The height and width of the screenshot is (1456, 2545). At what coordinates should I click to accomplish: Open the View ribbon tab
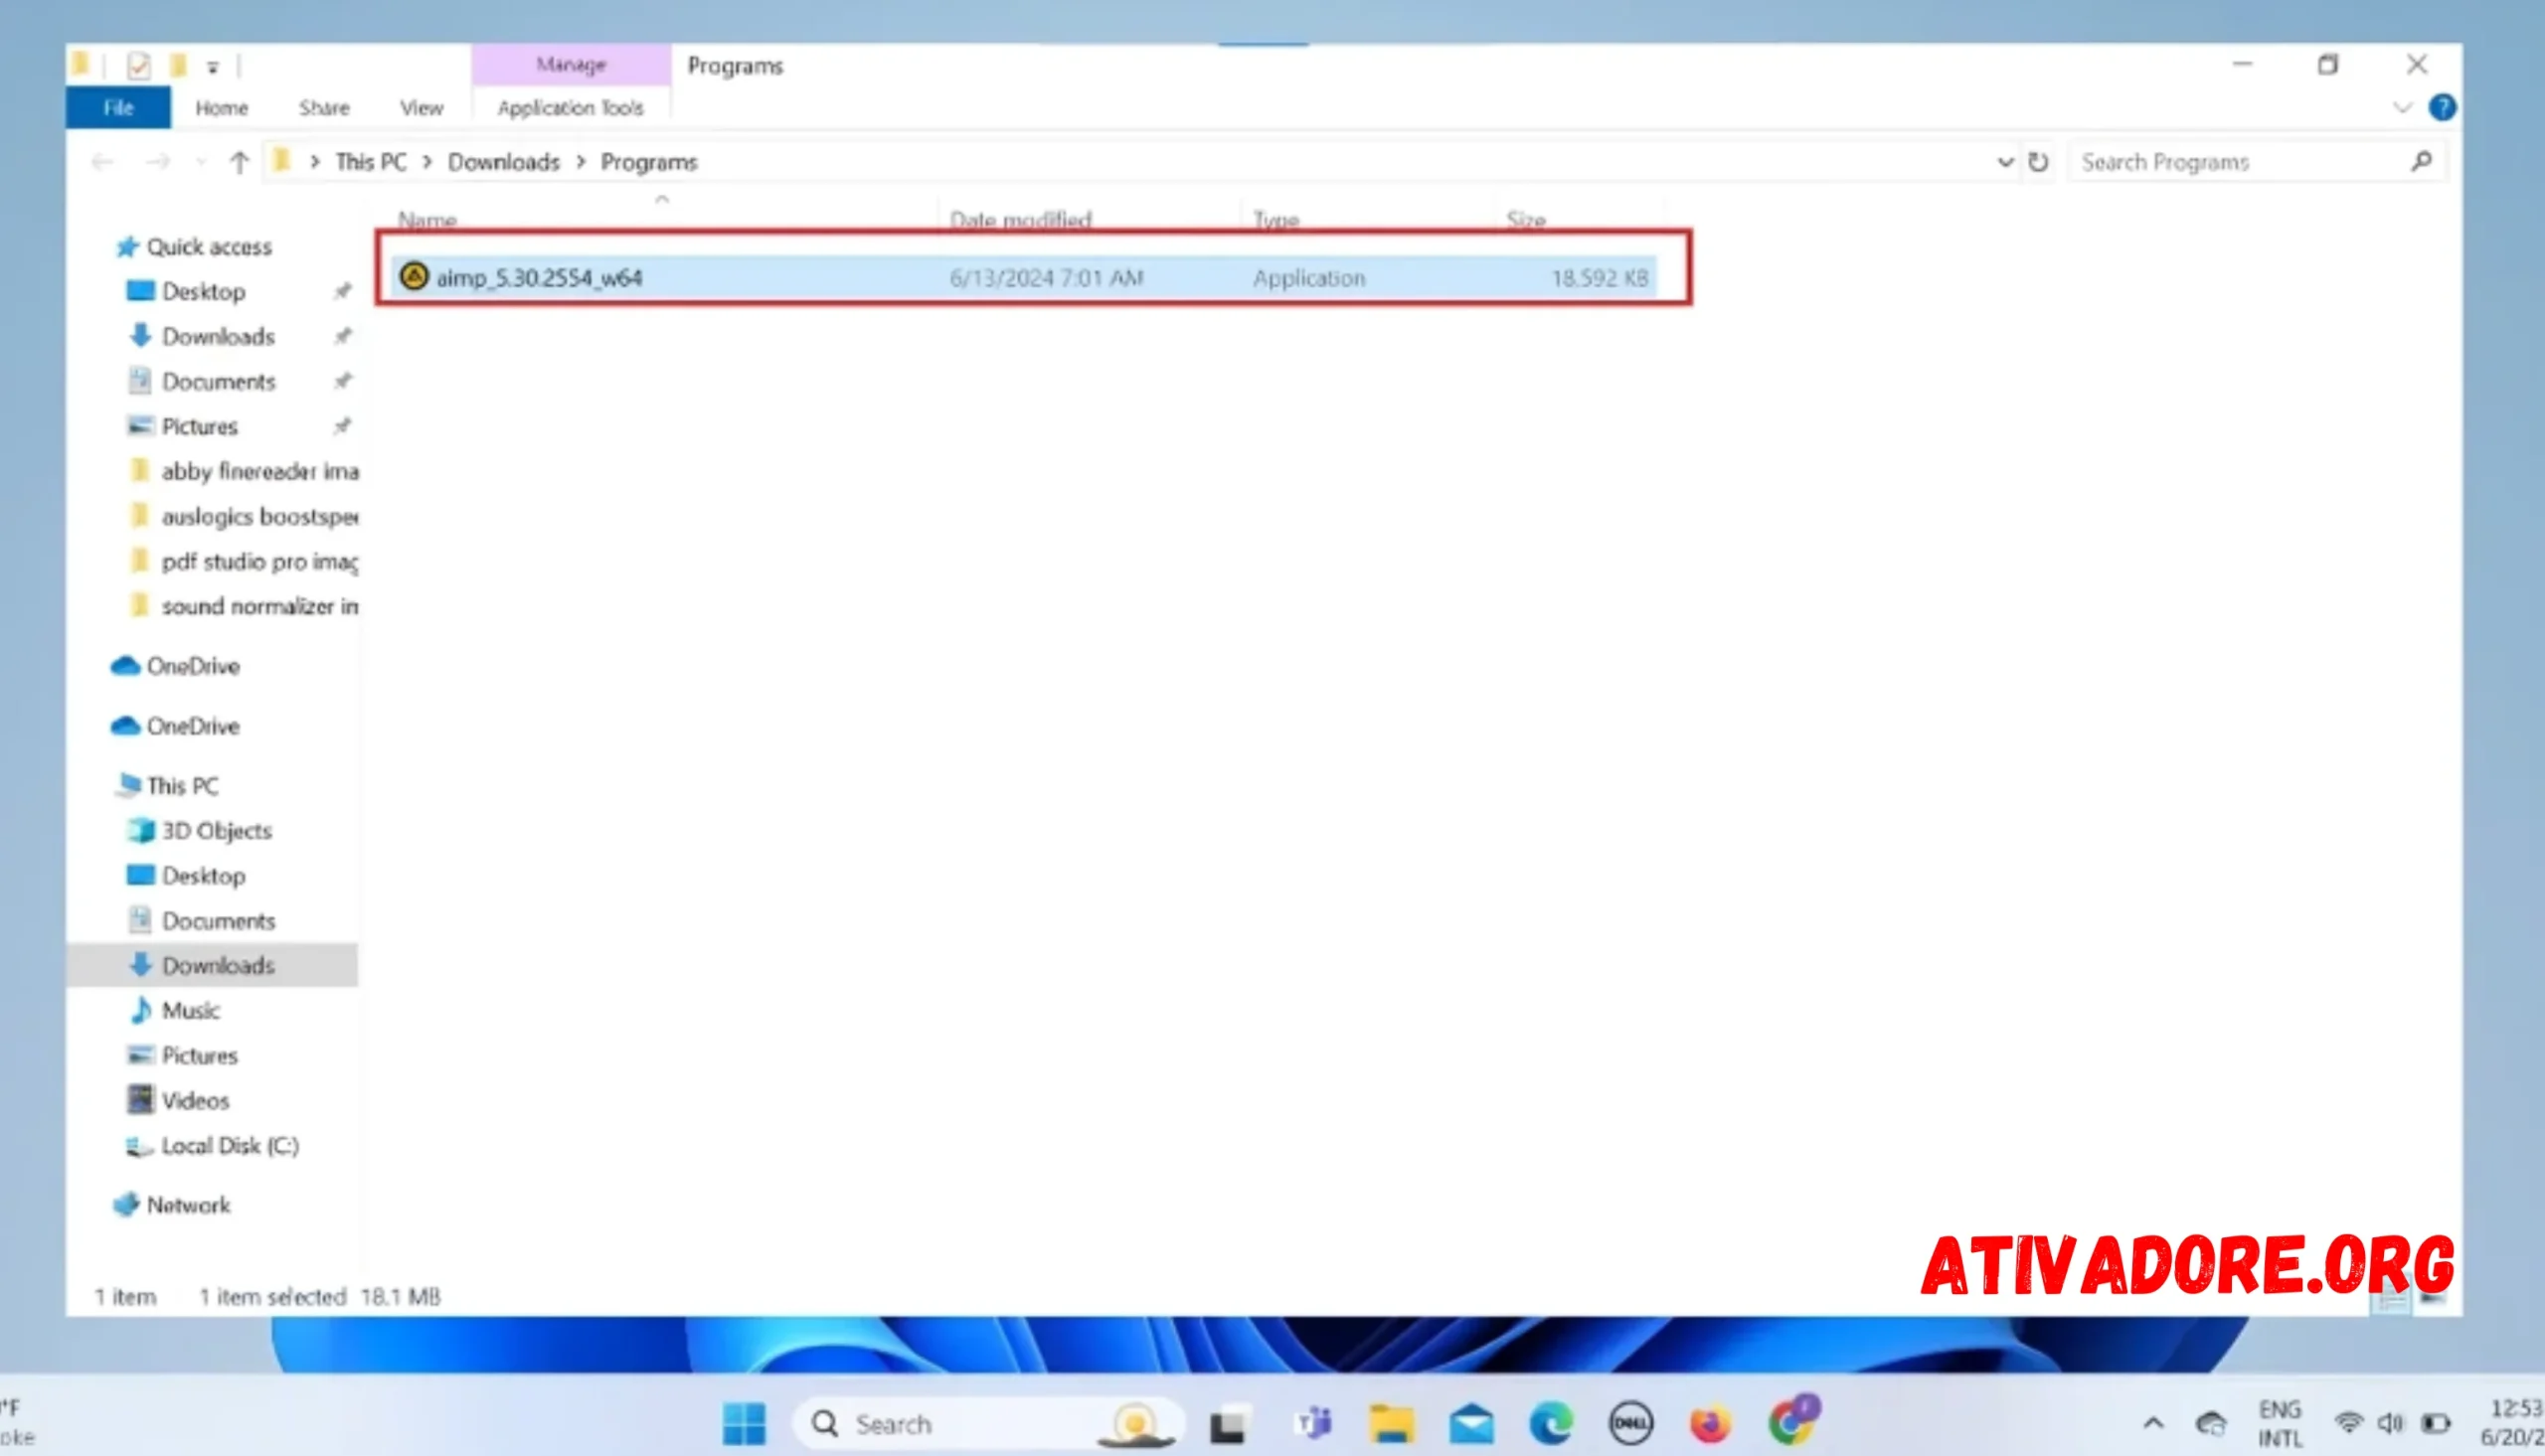(421, 108)
